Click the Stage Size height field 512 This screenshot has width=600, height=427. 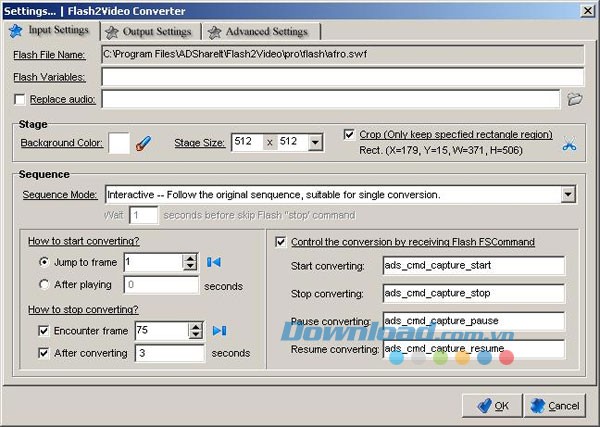point(293,142)
